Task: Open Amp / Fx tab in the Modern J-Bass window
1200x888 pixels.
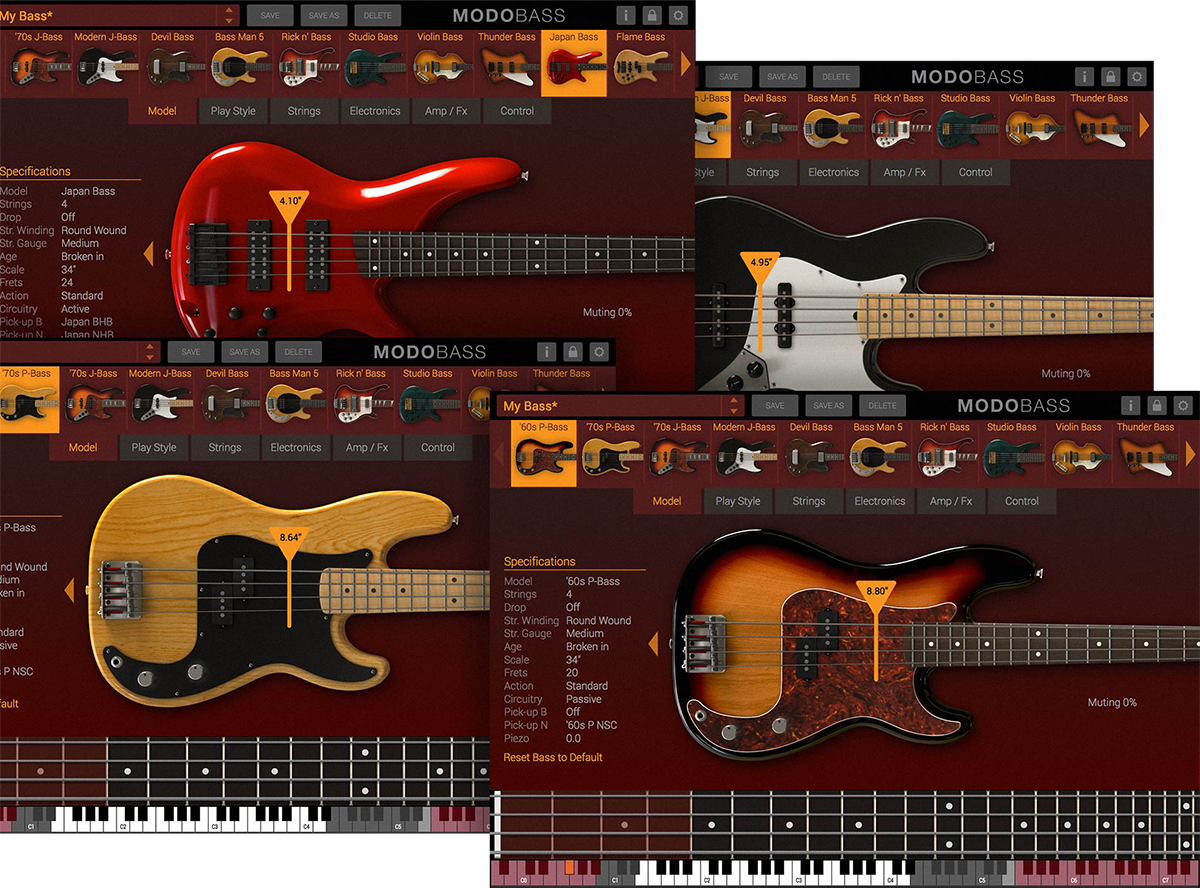Action: click(905, 172)
